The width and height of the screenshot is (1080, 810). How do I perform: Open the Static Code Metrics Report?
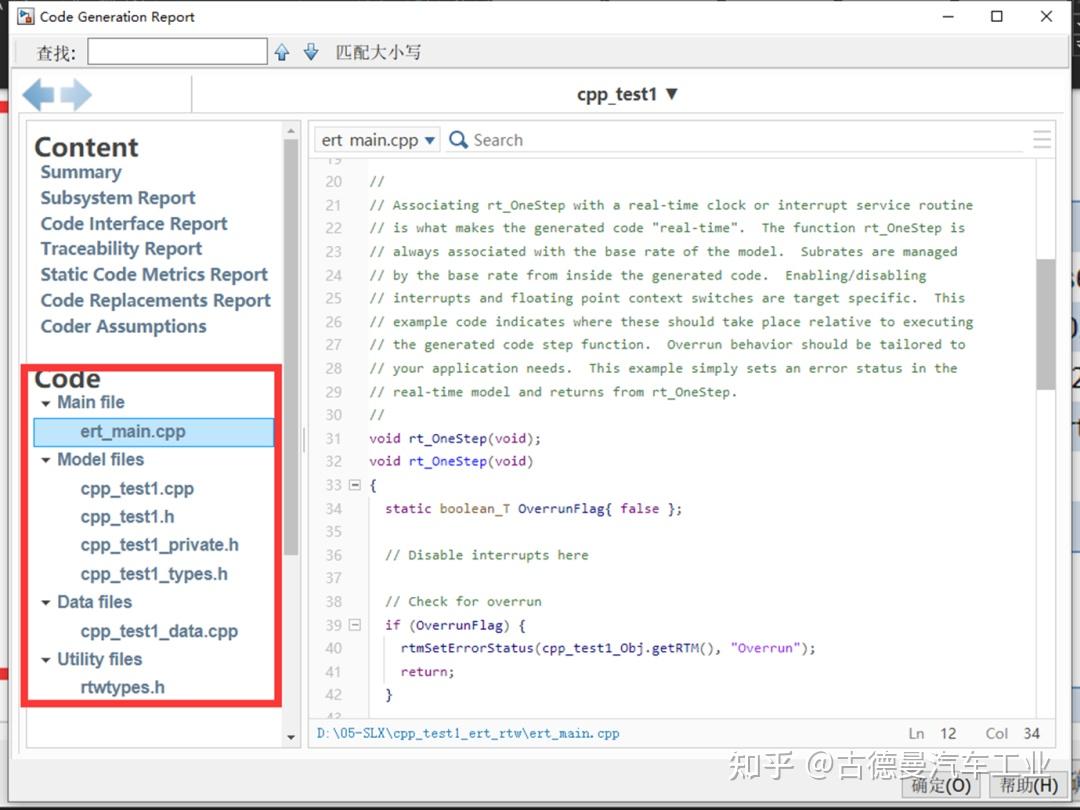coord(152,274)
